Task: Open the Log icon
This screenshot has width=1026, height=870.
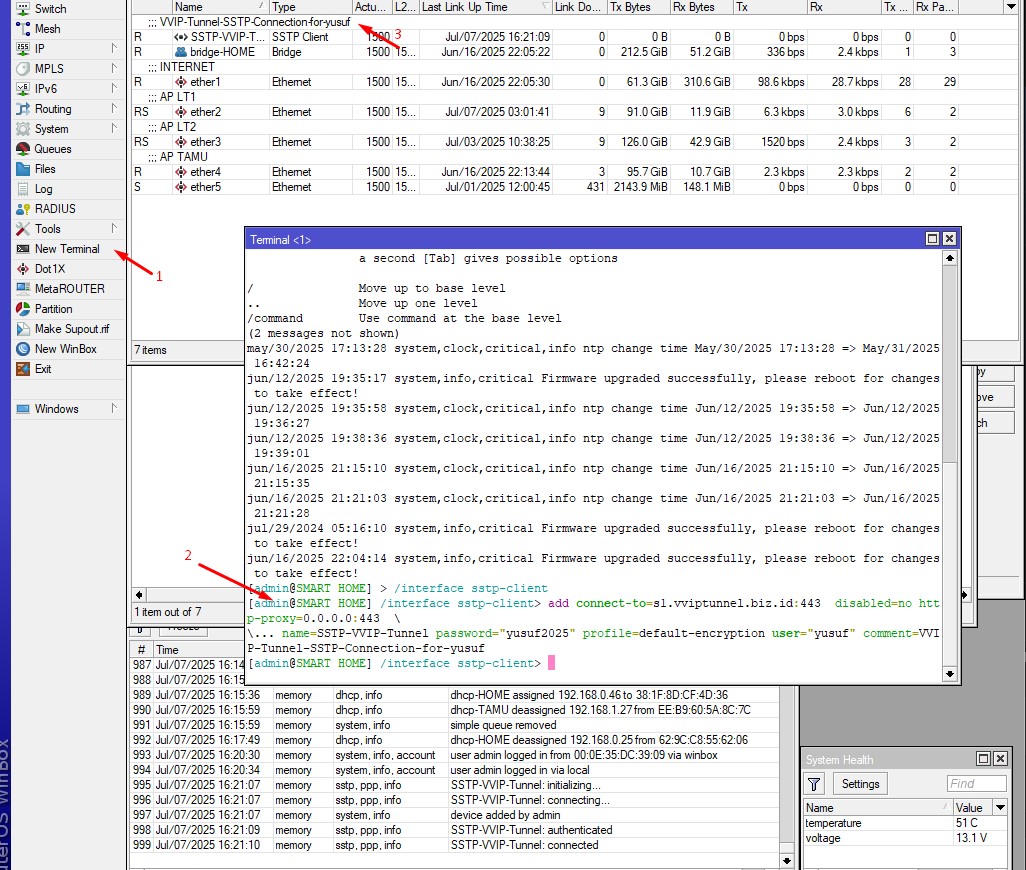Action: [23, 189]
